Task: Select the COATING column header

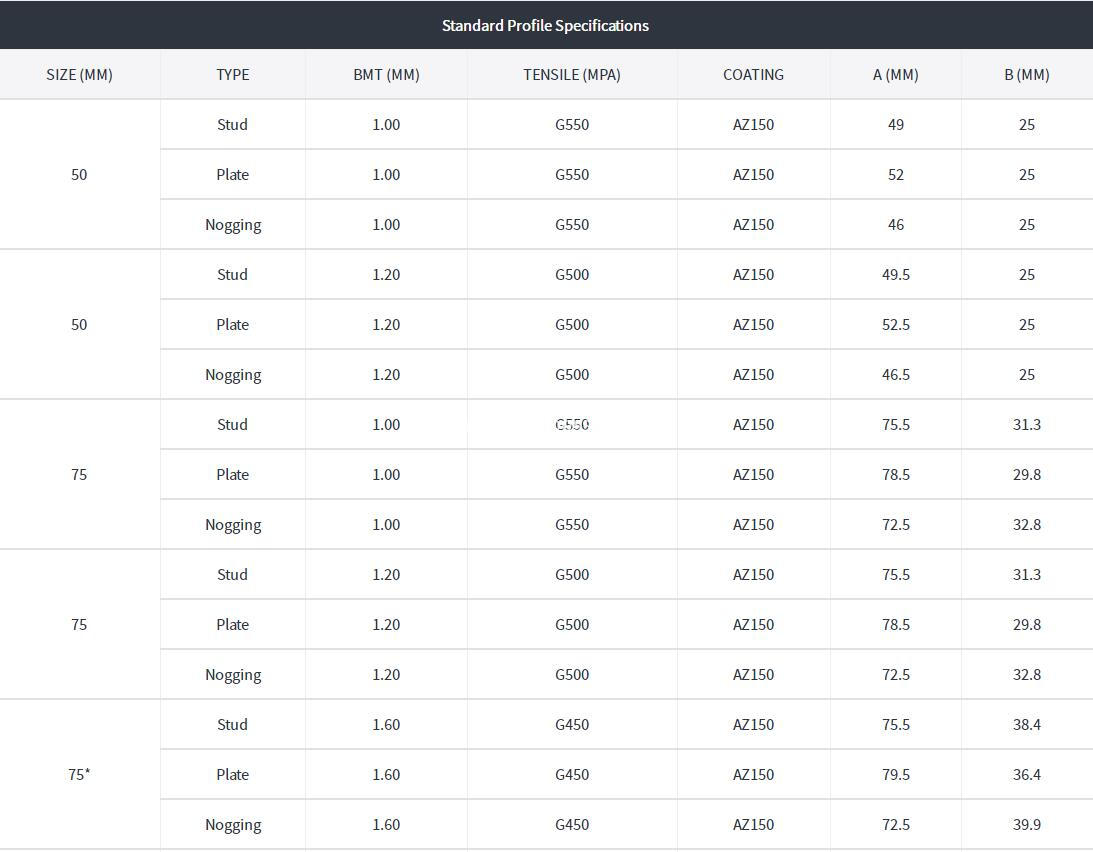Action: [754, 75]
